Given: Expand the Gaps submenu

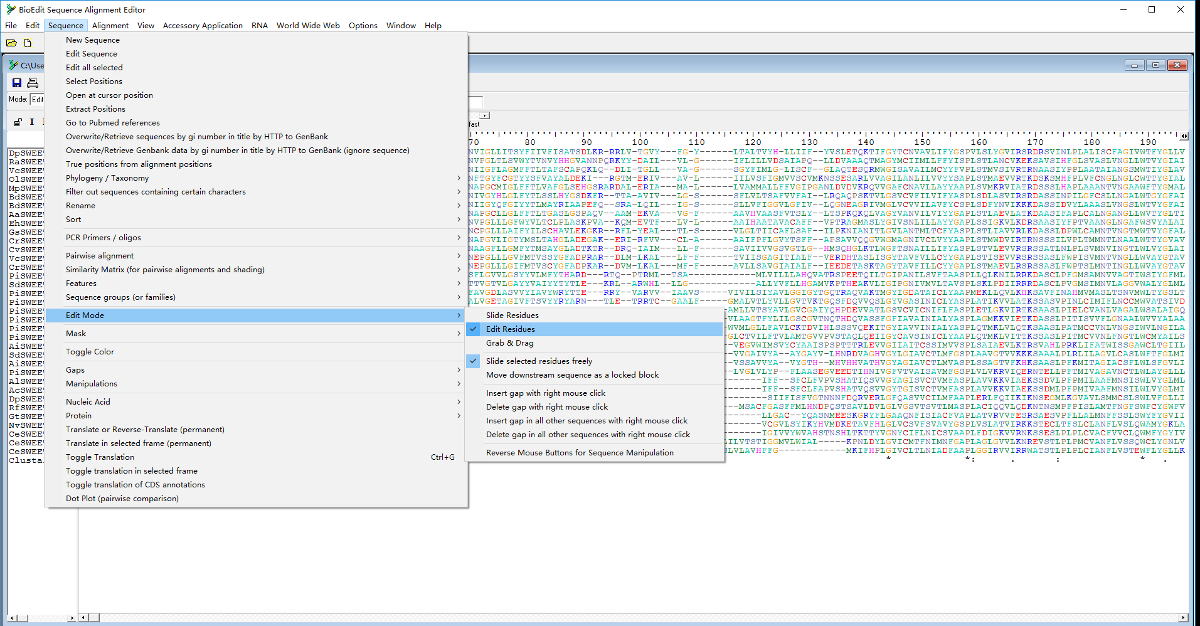Looking at the screenshot, I should tap(75, 370).
